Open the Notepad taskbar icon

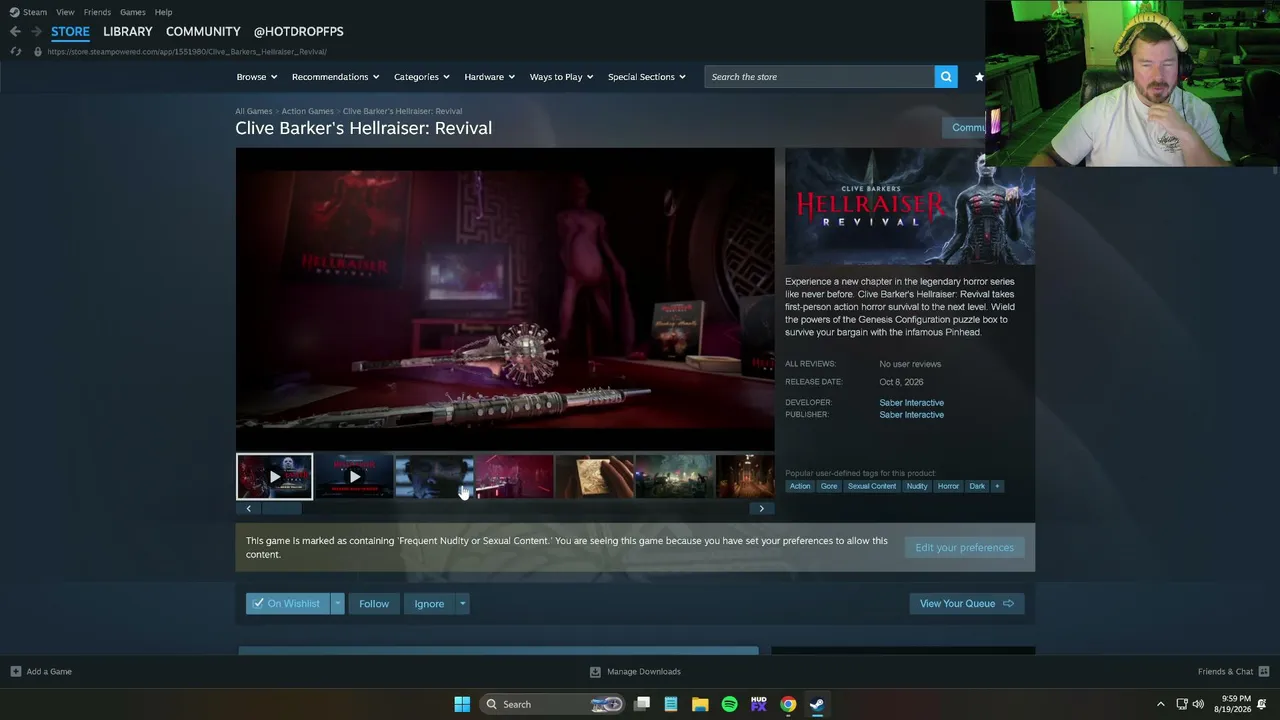tap(671, 704)
